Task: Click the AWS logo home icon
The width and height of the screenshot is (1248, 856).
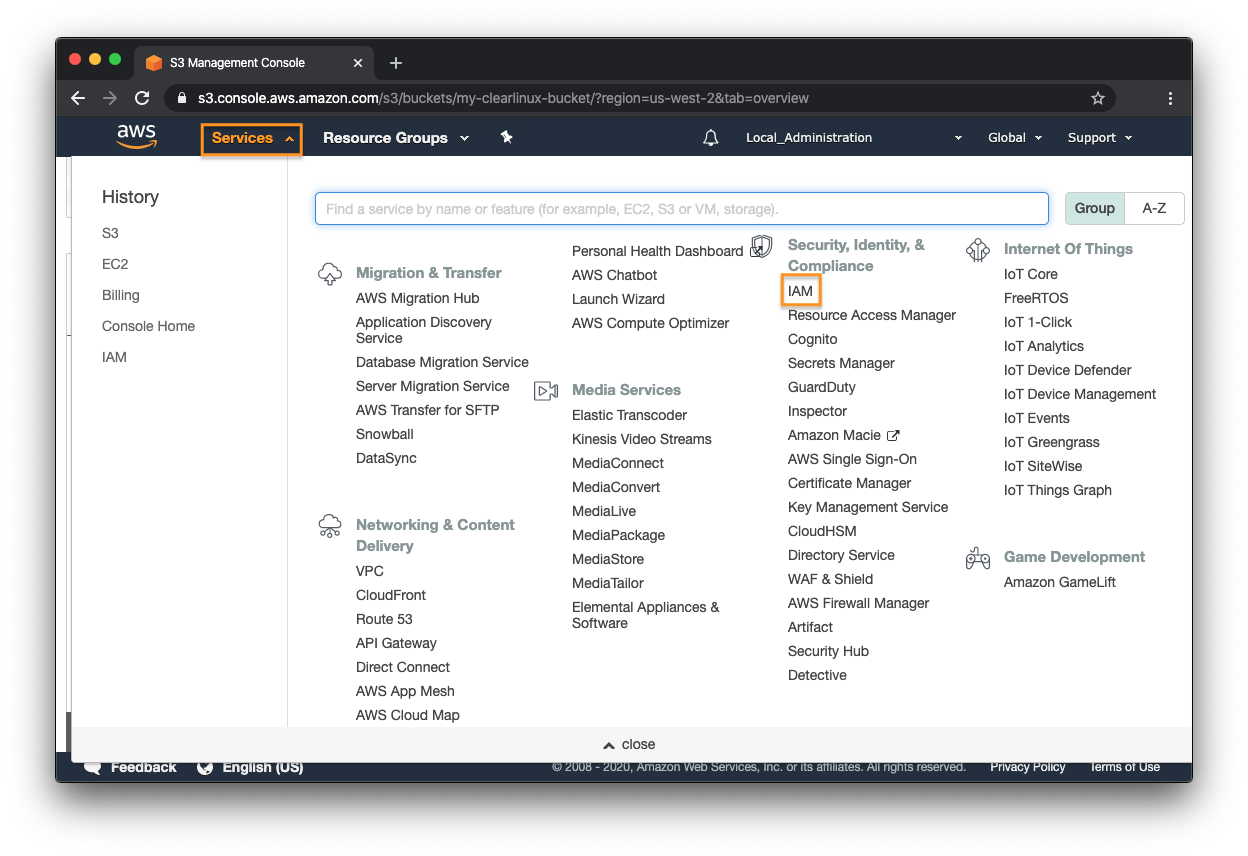Action: pos(136,137)
